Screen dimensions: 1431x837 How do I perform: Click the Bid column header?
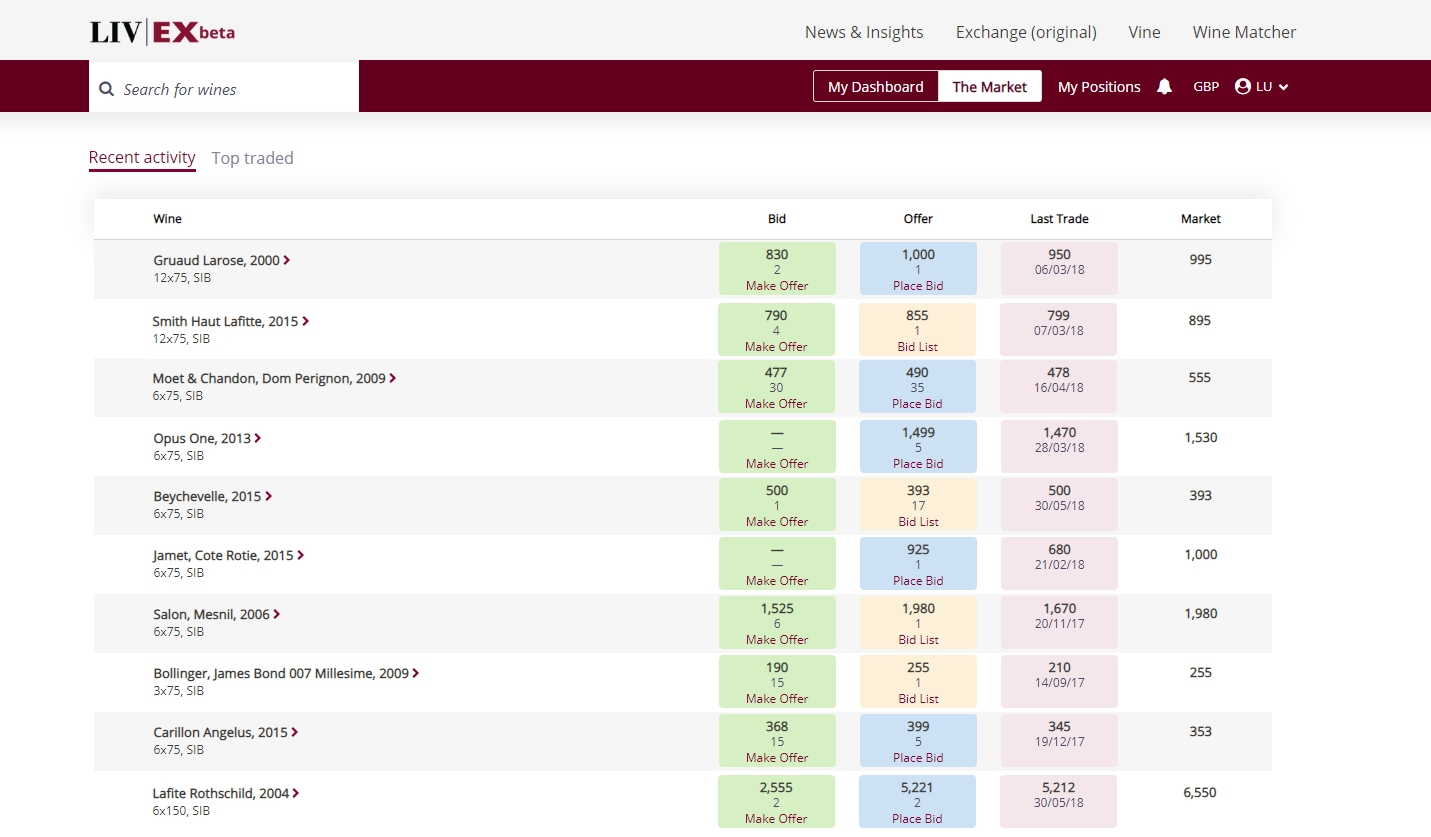point(777,219)
